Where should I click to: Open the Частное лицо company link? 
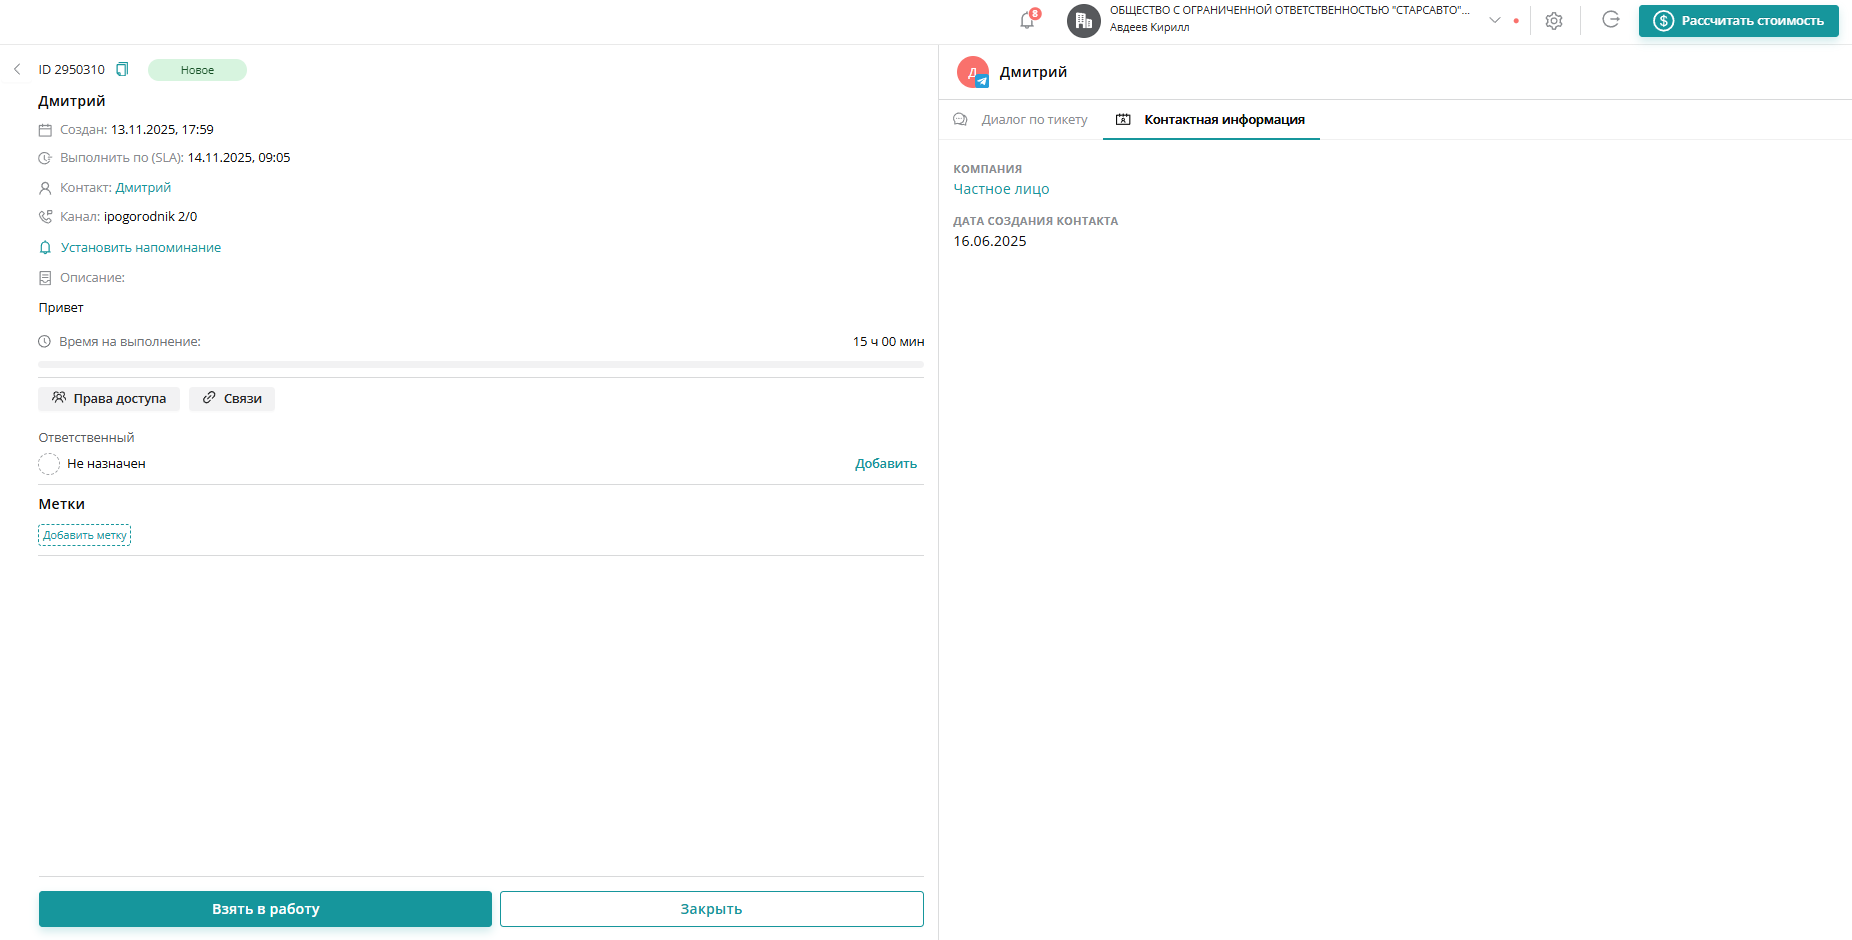(x=1001, y=189)
